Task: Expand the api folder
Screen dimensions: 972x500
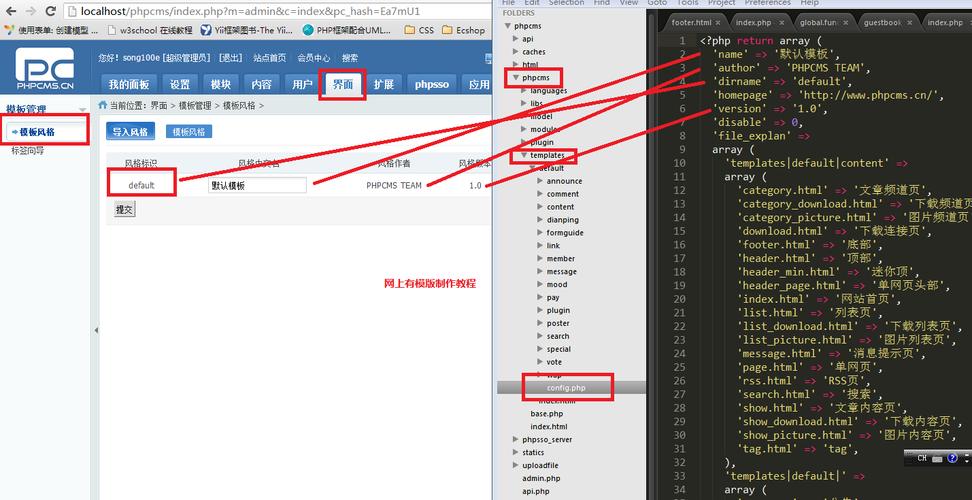Action: 516,39
